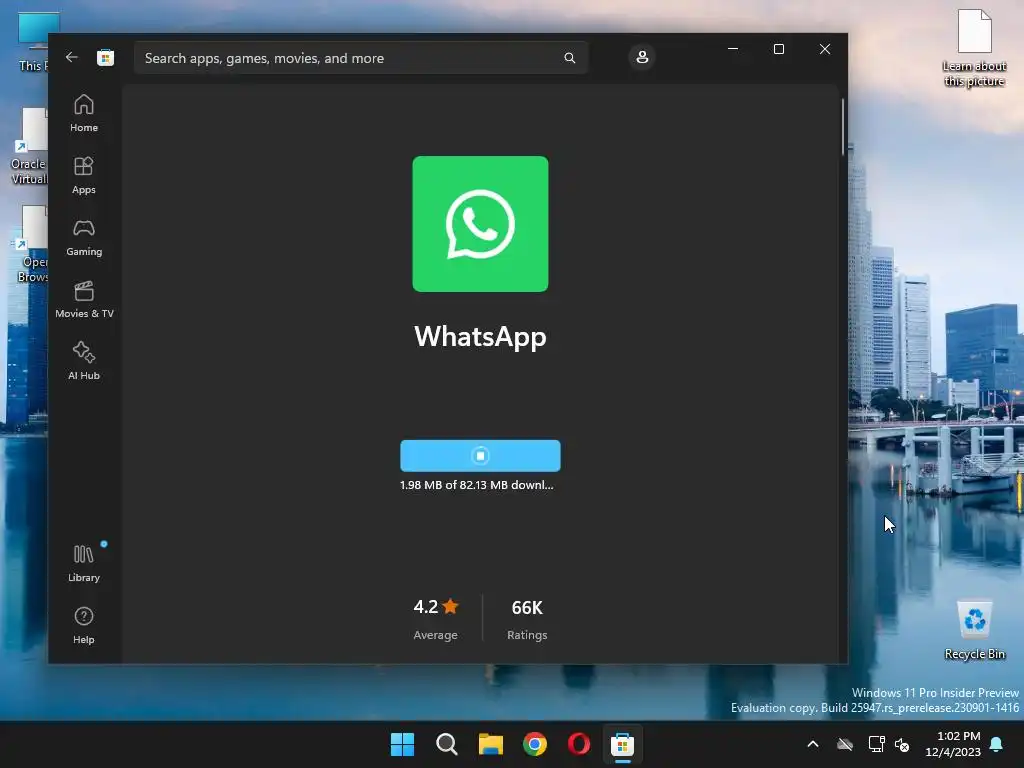The image size is (1024, 768).
Task: Click the network tray icon
Action: pos(876,744)
